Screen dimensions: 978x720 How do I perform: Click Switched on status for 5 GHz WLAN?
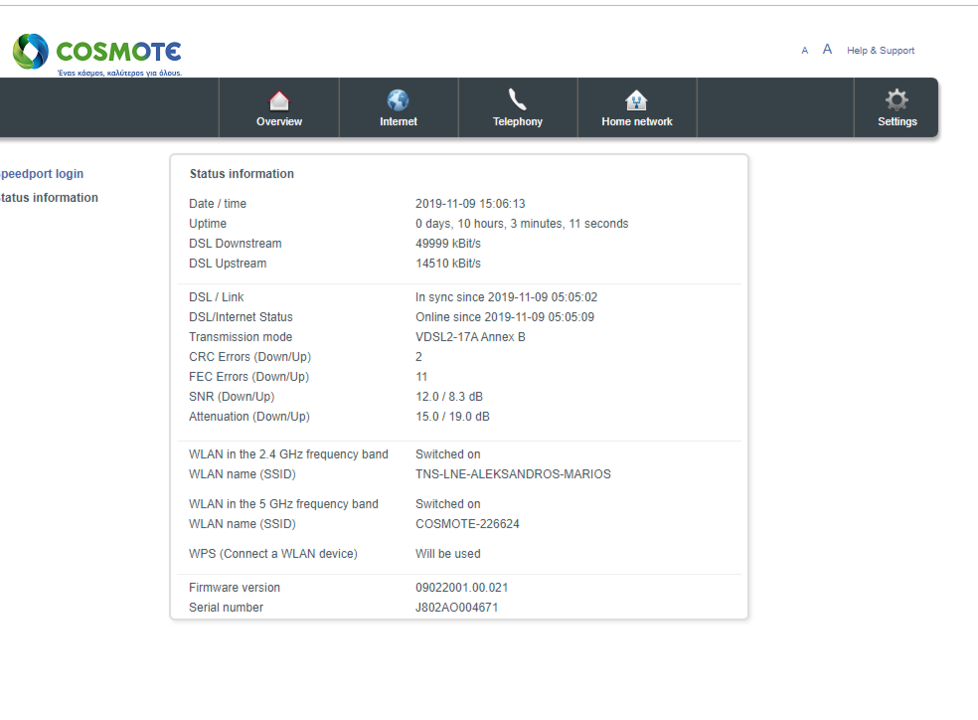pos(448,505)
